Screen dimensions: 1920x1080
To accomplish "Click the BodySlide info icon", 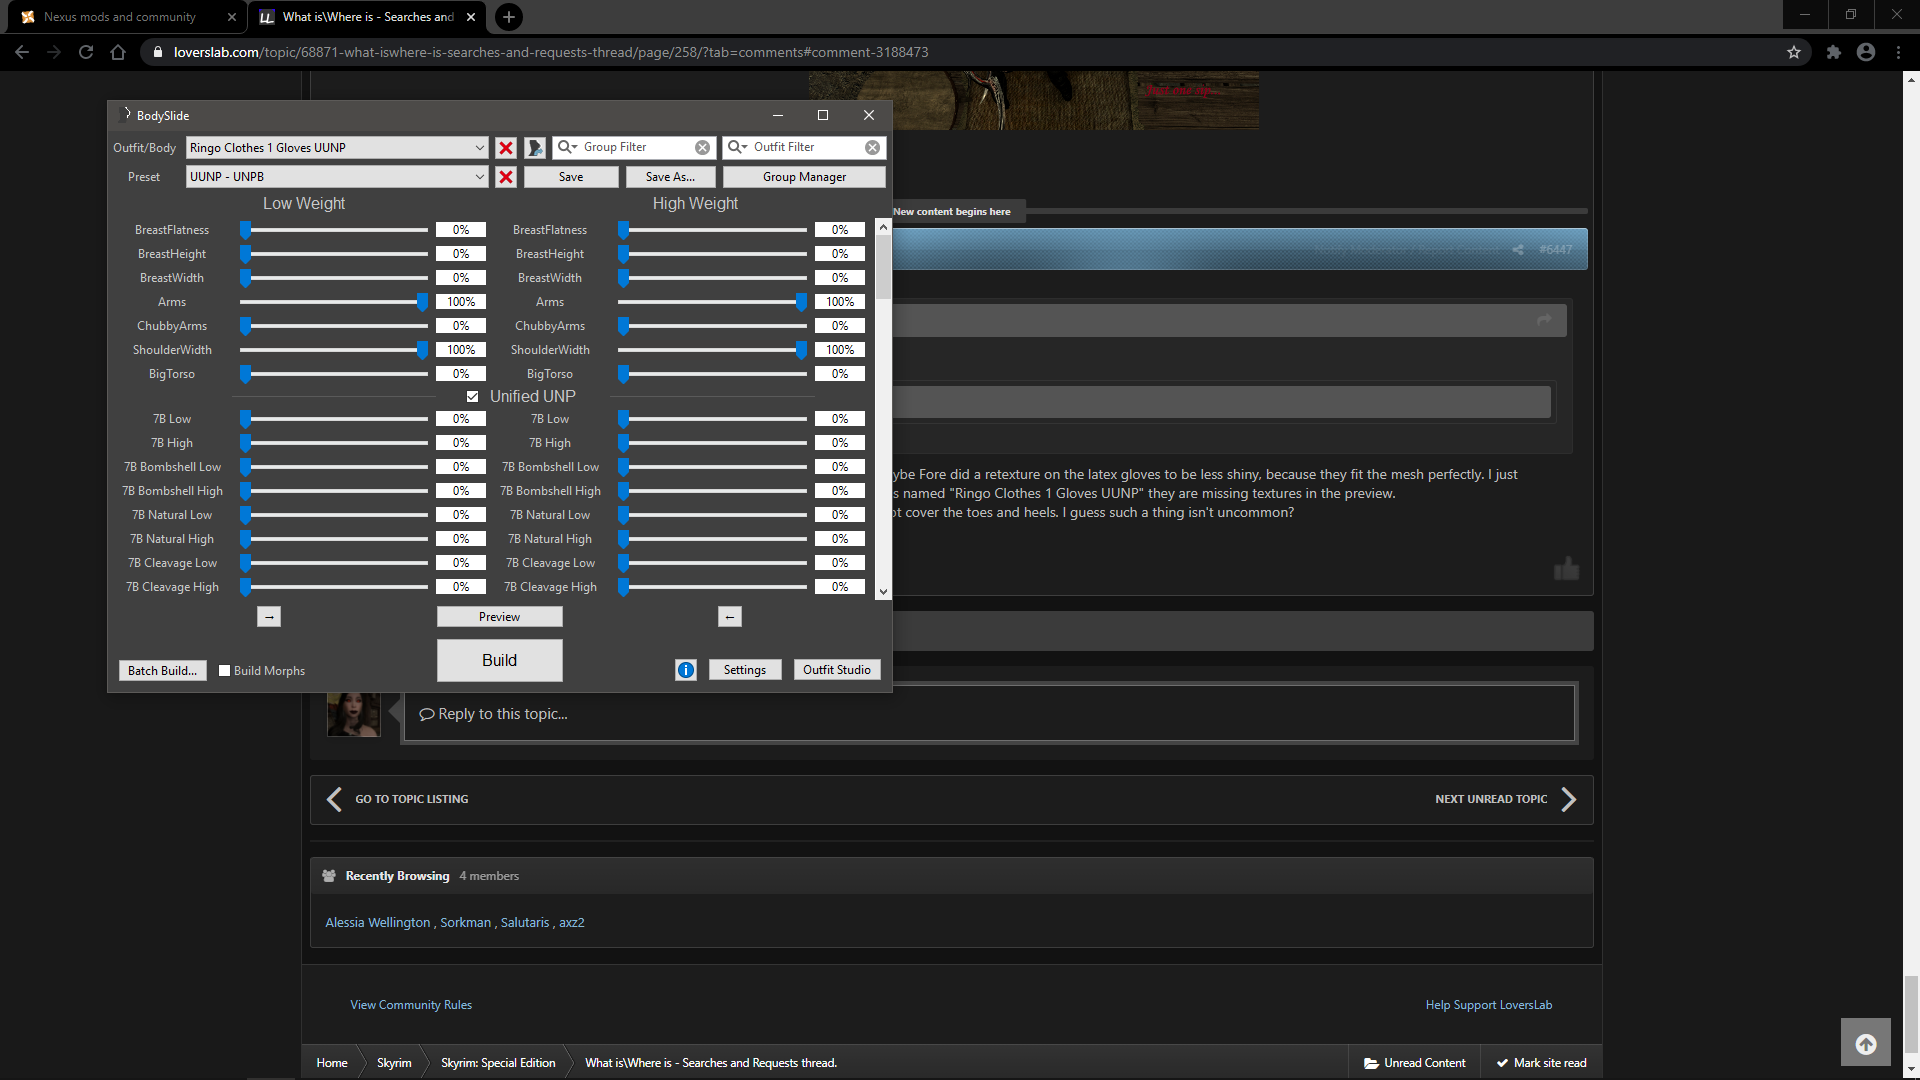I will coord(686,670).
